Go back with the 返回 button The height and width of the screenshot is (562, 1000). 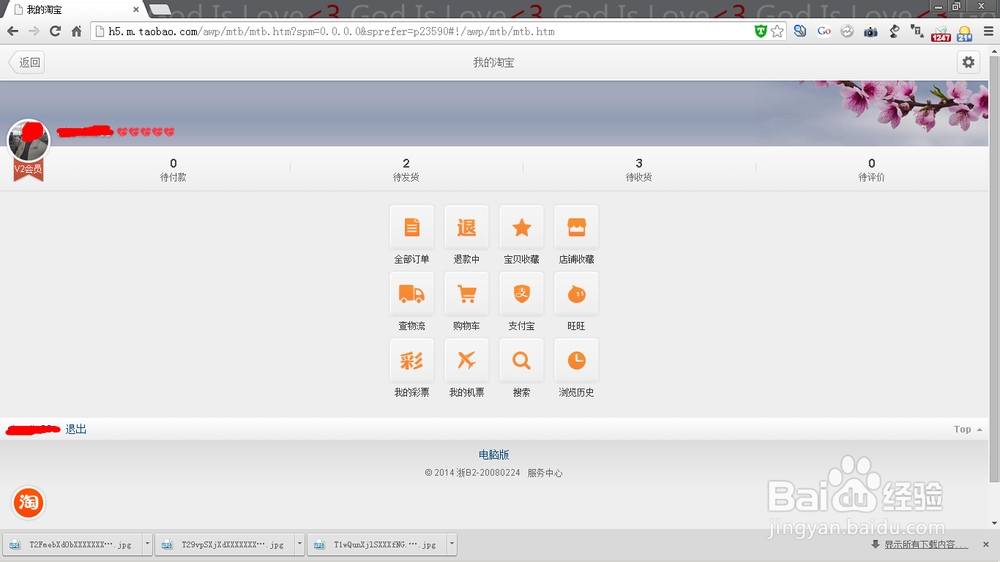pyautogui.click(x=27, y=62)
